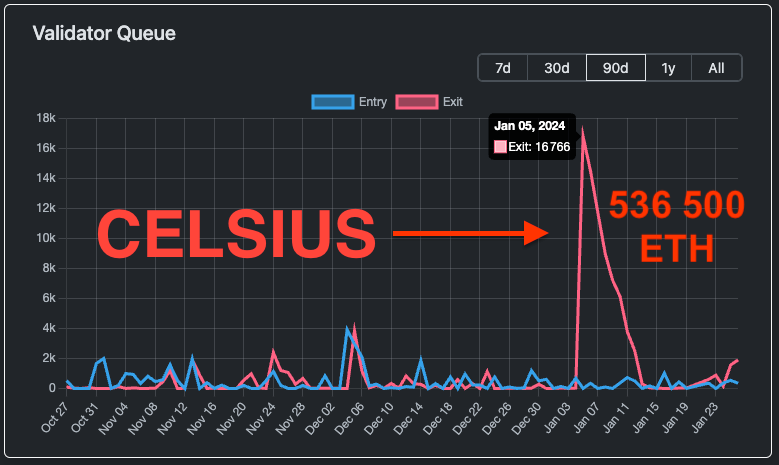The image size is (779, 465).
Task: Click the 2k y-axis label
Action: click(x=49, y=358)
